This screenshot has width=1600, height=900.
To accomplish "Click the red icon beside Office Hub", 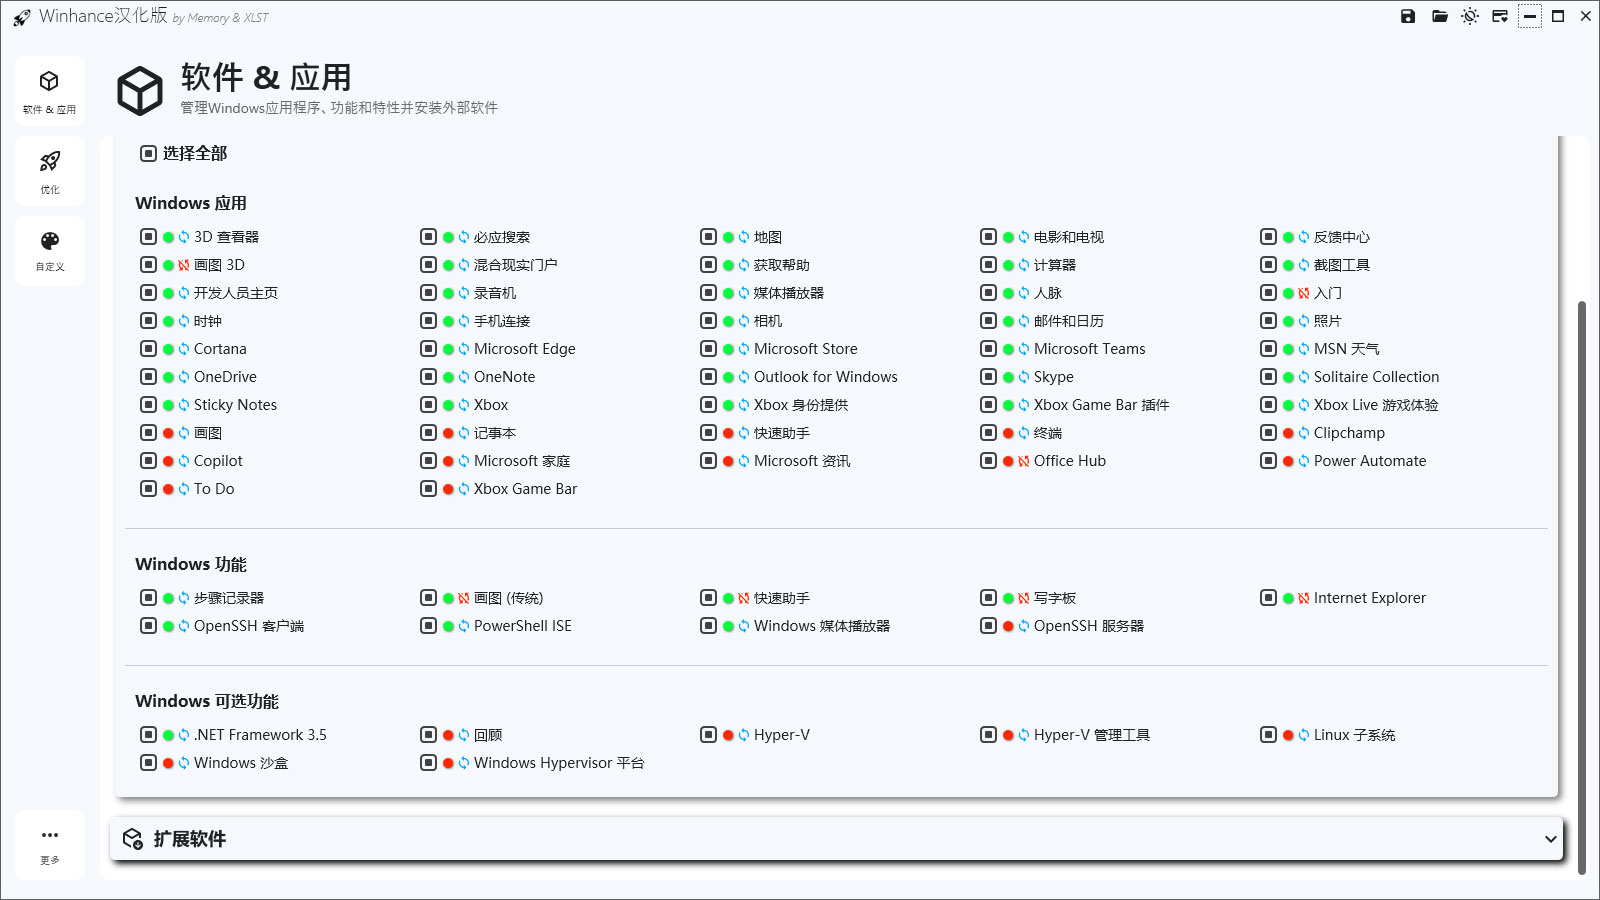I will pyautogui.click(x=1024, y=461).
